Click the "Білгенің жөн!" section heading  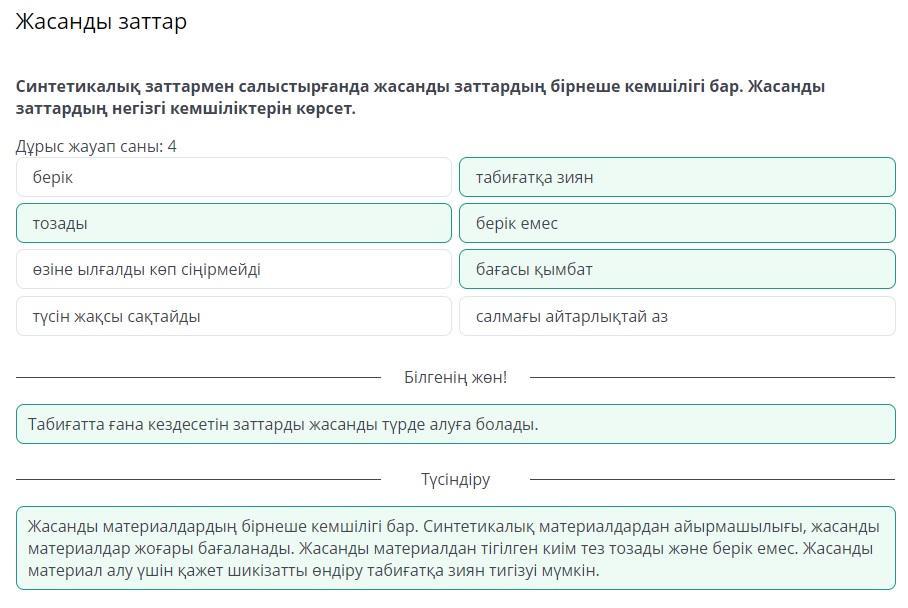(455, 377)
